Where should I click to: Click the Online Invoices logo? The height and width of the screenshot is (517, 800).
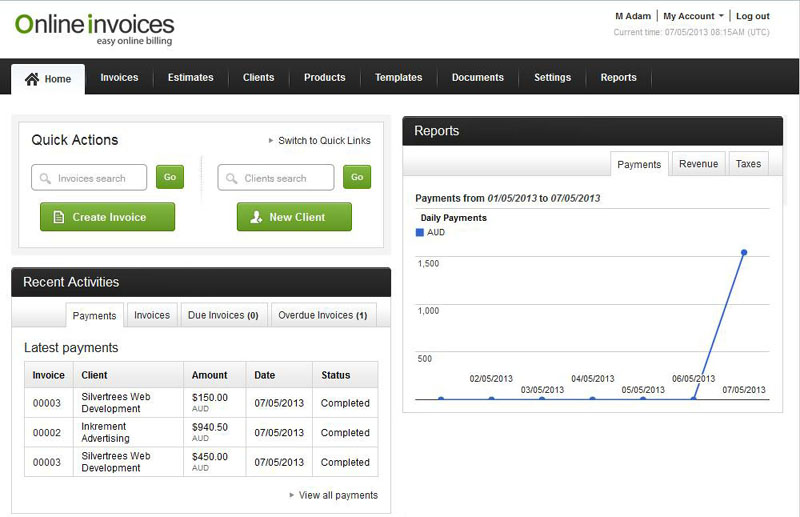click(x=95, y=27)
